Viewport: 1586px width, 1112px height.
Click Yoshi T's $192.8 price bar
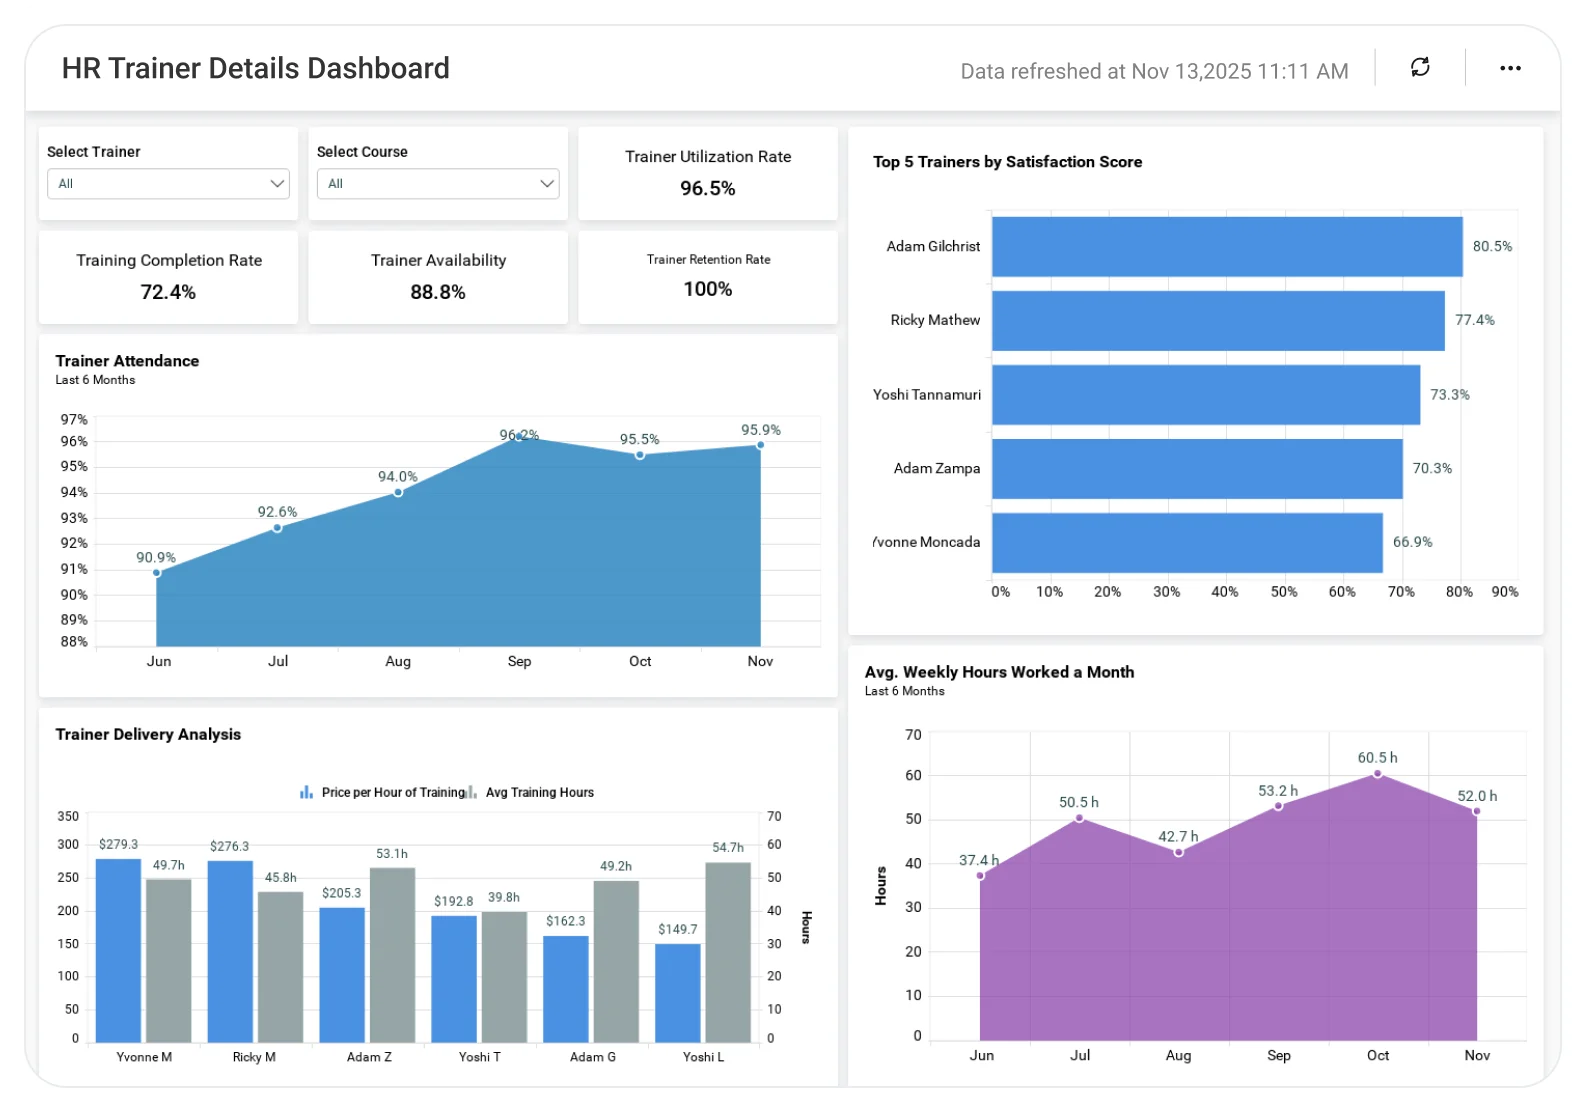[454, 979]
